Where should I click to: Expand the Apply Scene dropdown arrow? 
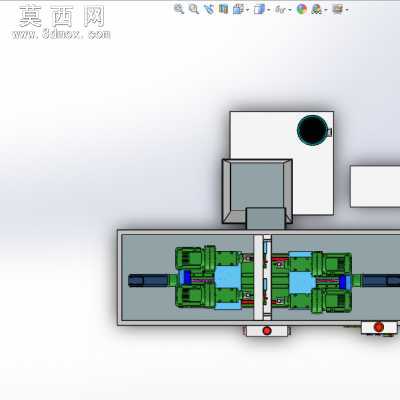[326, 10]
